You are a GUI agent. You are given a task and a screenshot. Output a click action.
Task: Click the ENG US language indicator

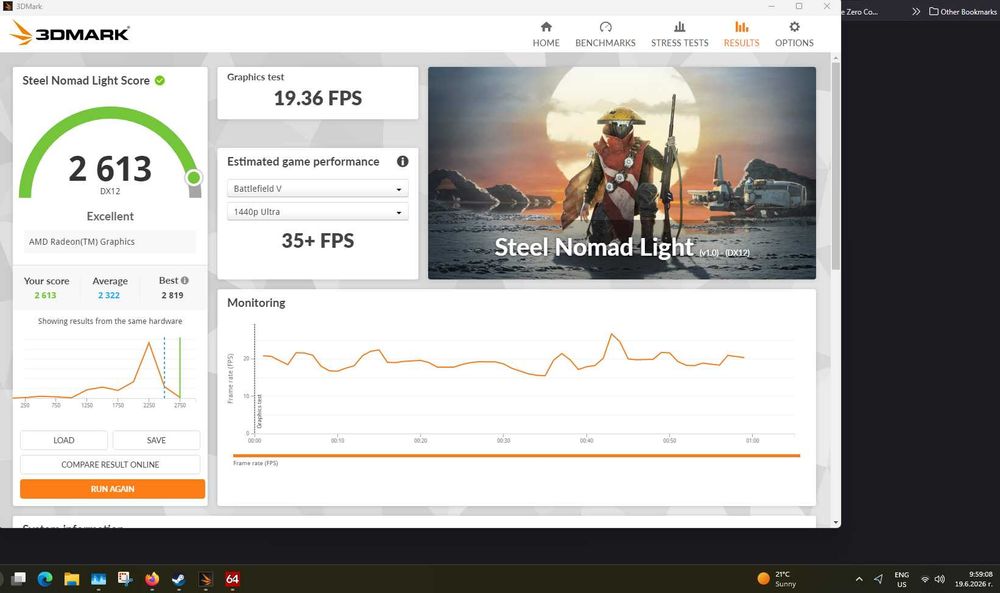[x=901, y=579]
